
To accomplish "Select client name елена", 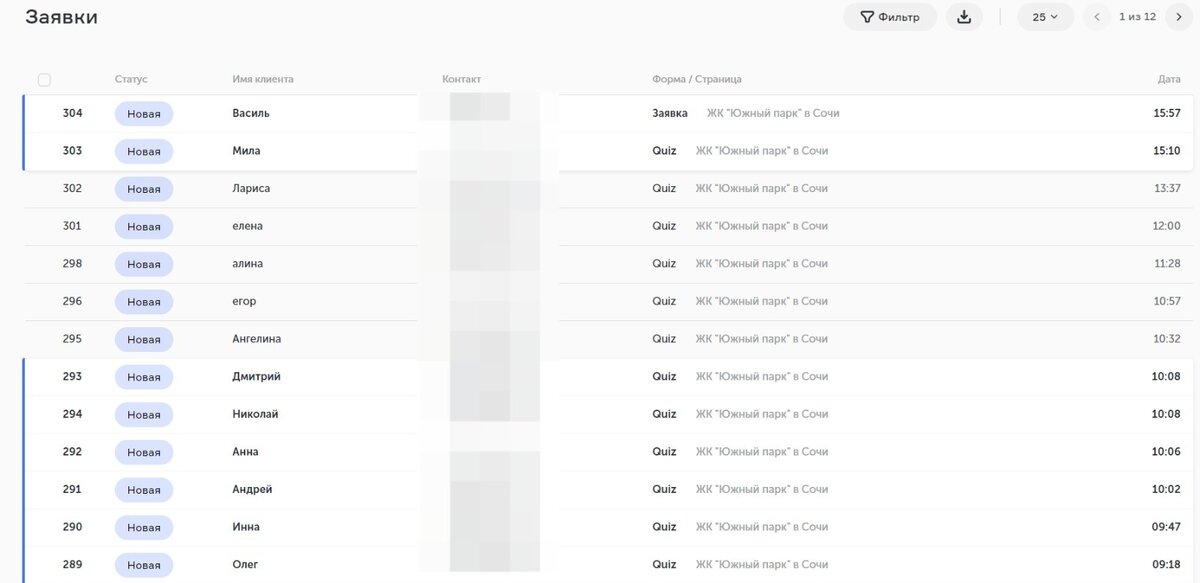I will click(x=247, y=226).
